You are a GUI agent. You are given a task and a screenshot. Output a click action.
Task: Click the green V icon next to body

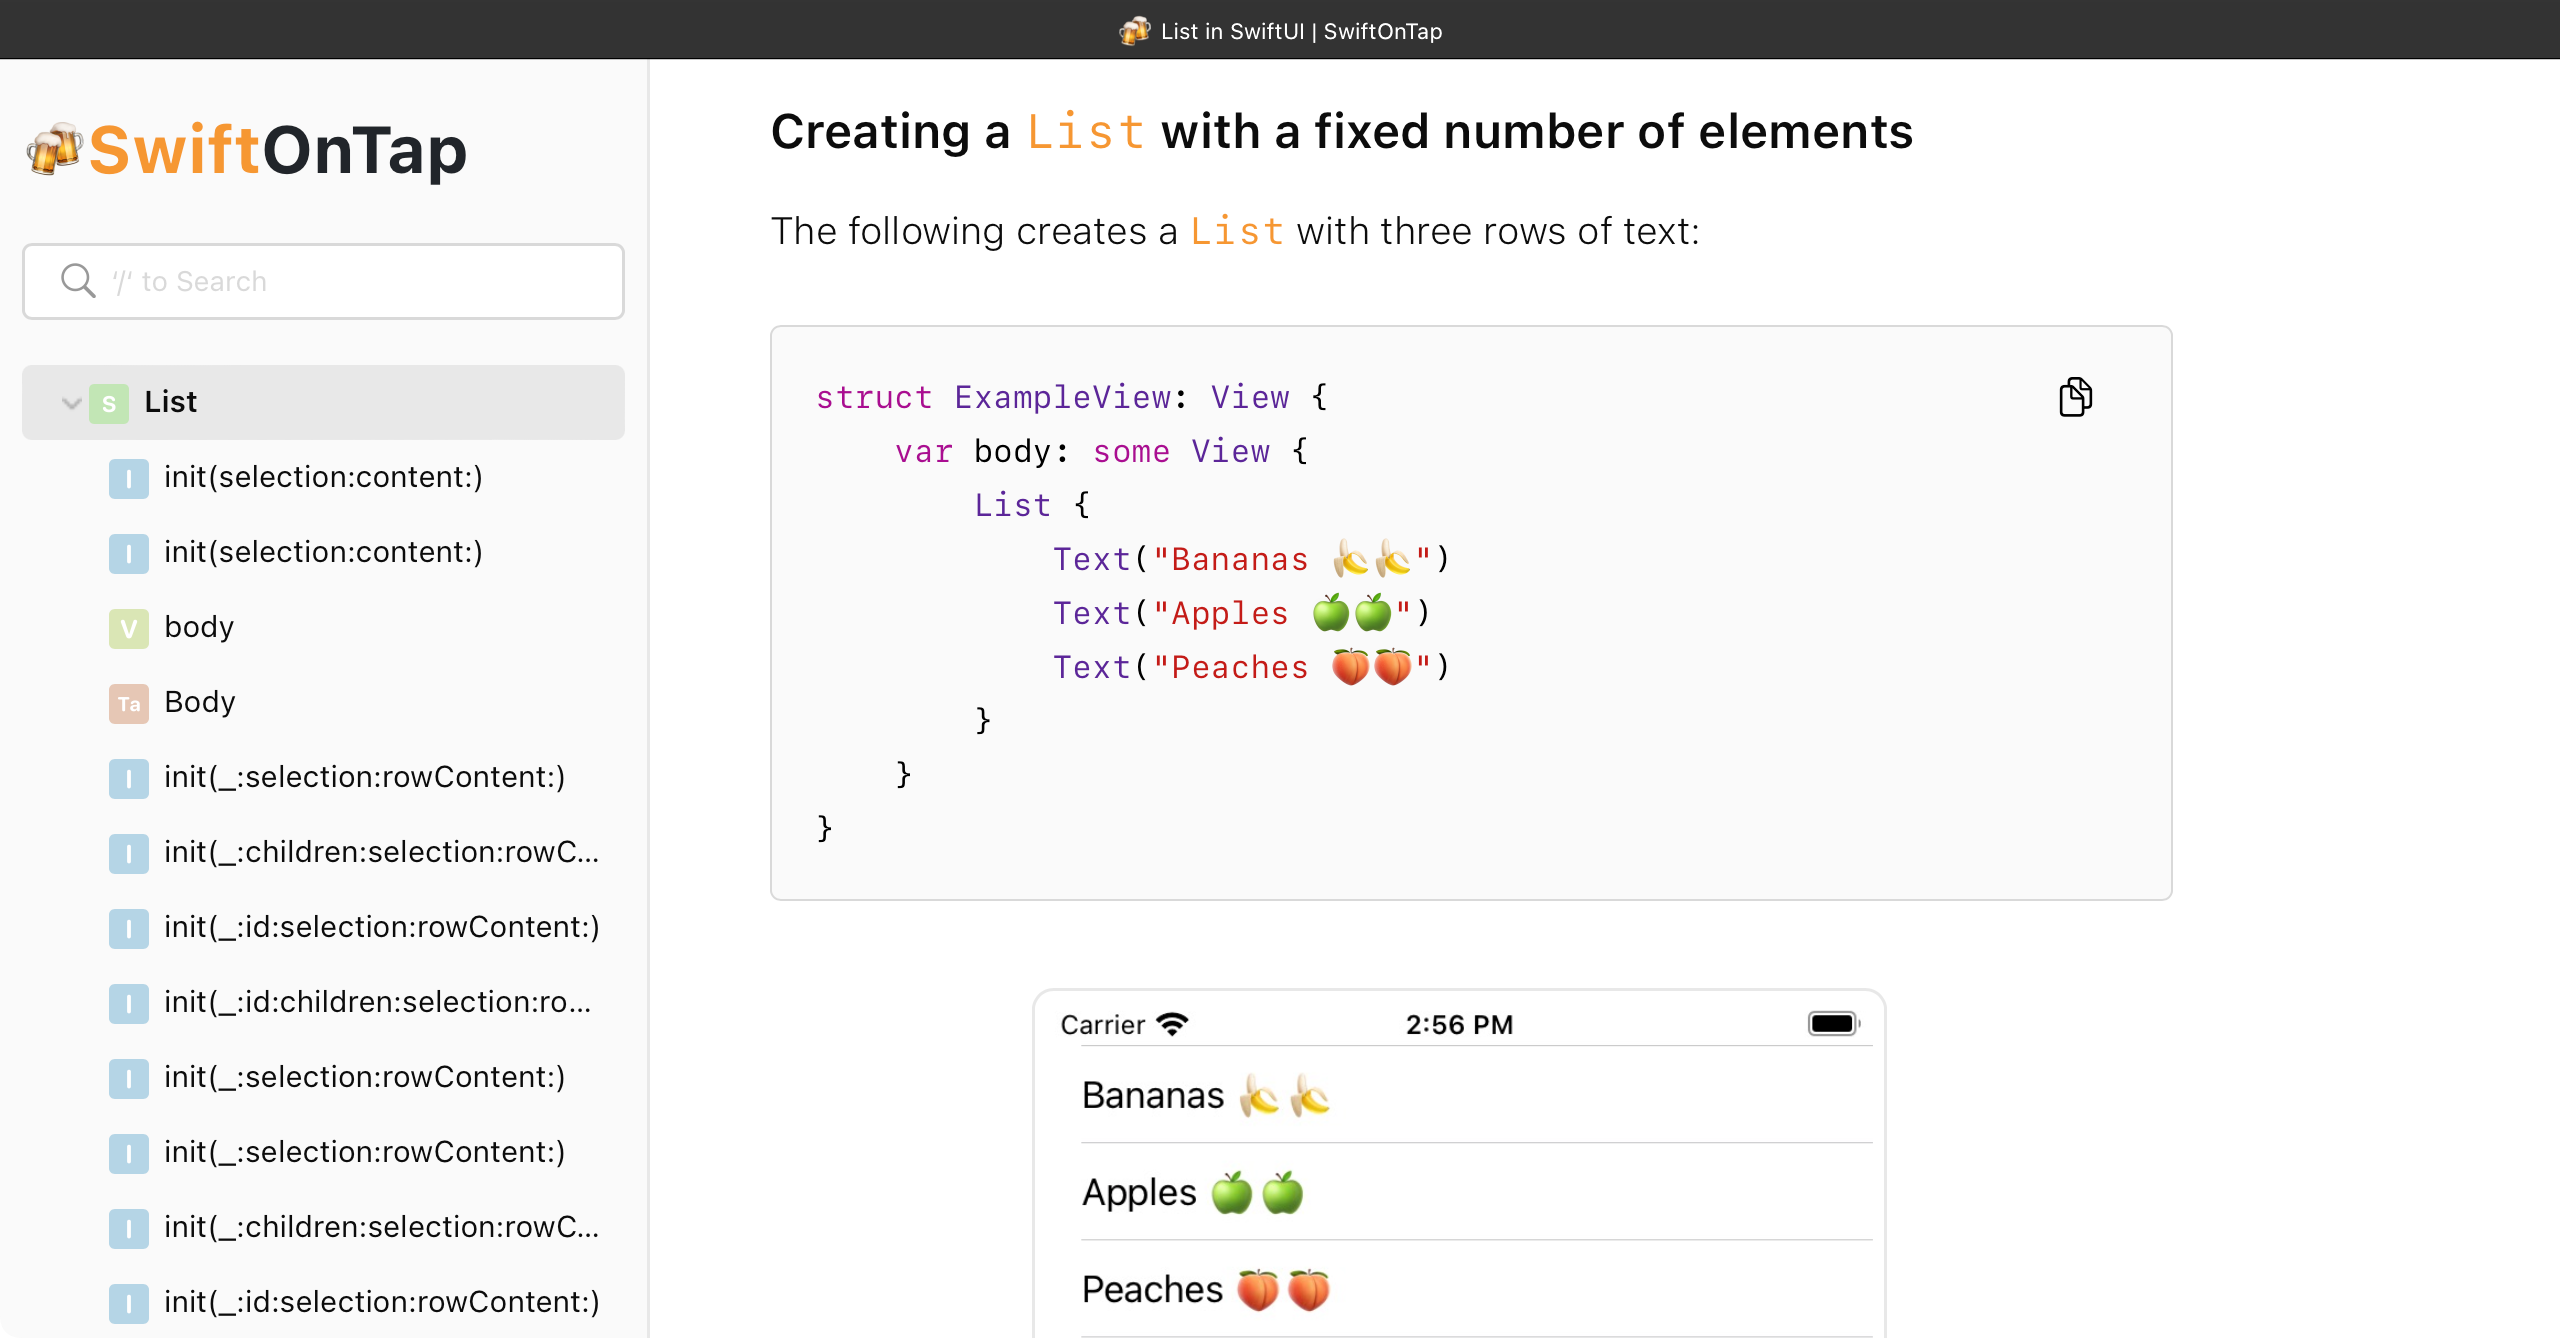pos(128,628)
